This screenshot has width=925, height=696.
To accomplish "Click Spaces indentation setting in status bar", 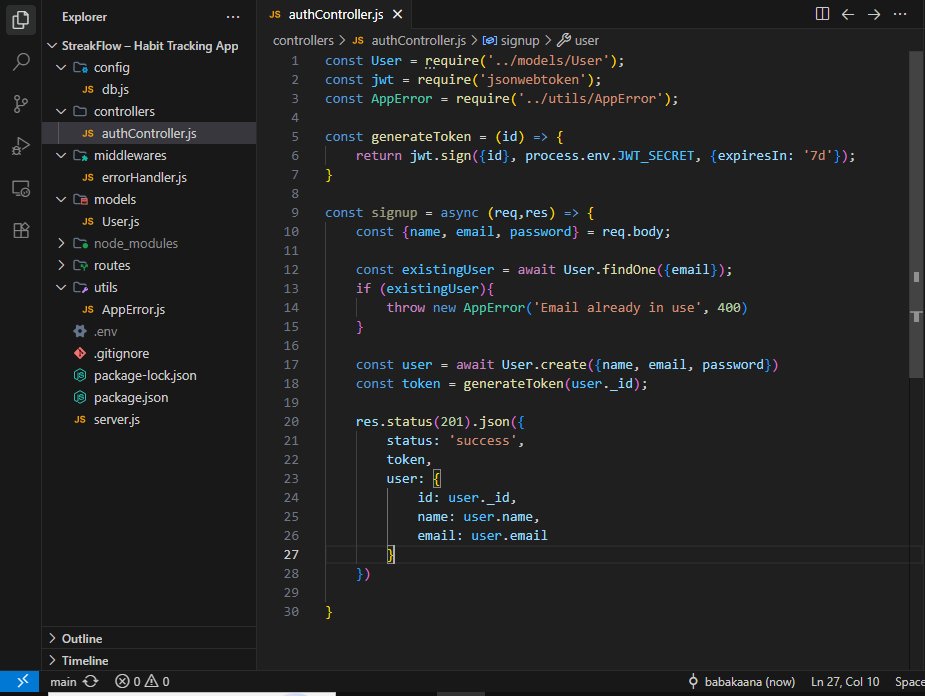I will click(910, 681).
